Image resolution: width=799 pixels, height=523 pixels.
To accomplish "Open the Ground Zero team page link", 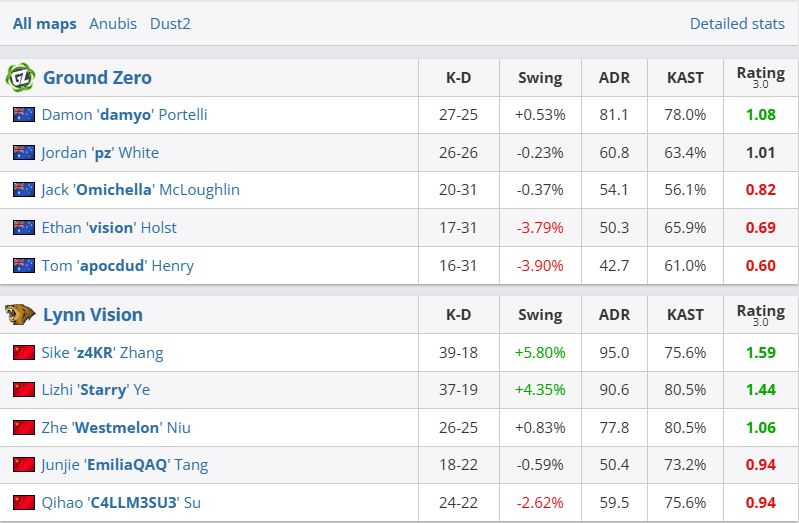I will [97, 77].
